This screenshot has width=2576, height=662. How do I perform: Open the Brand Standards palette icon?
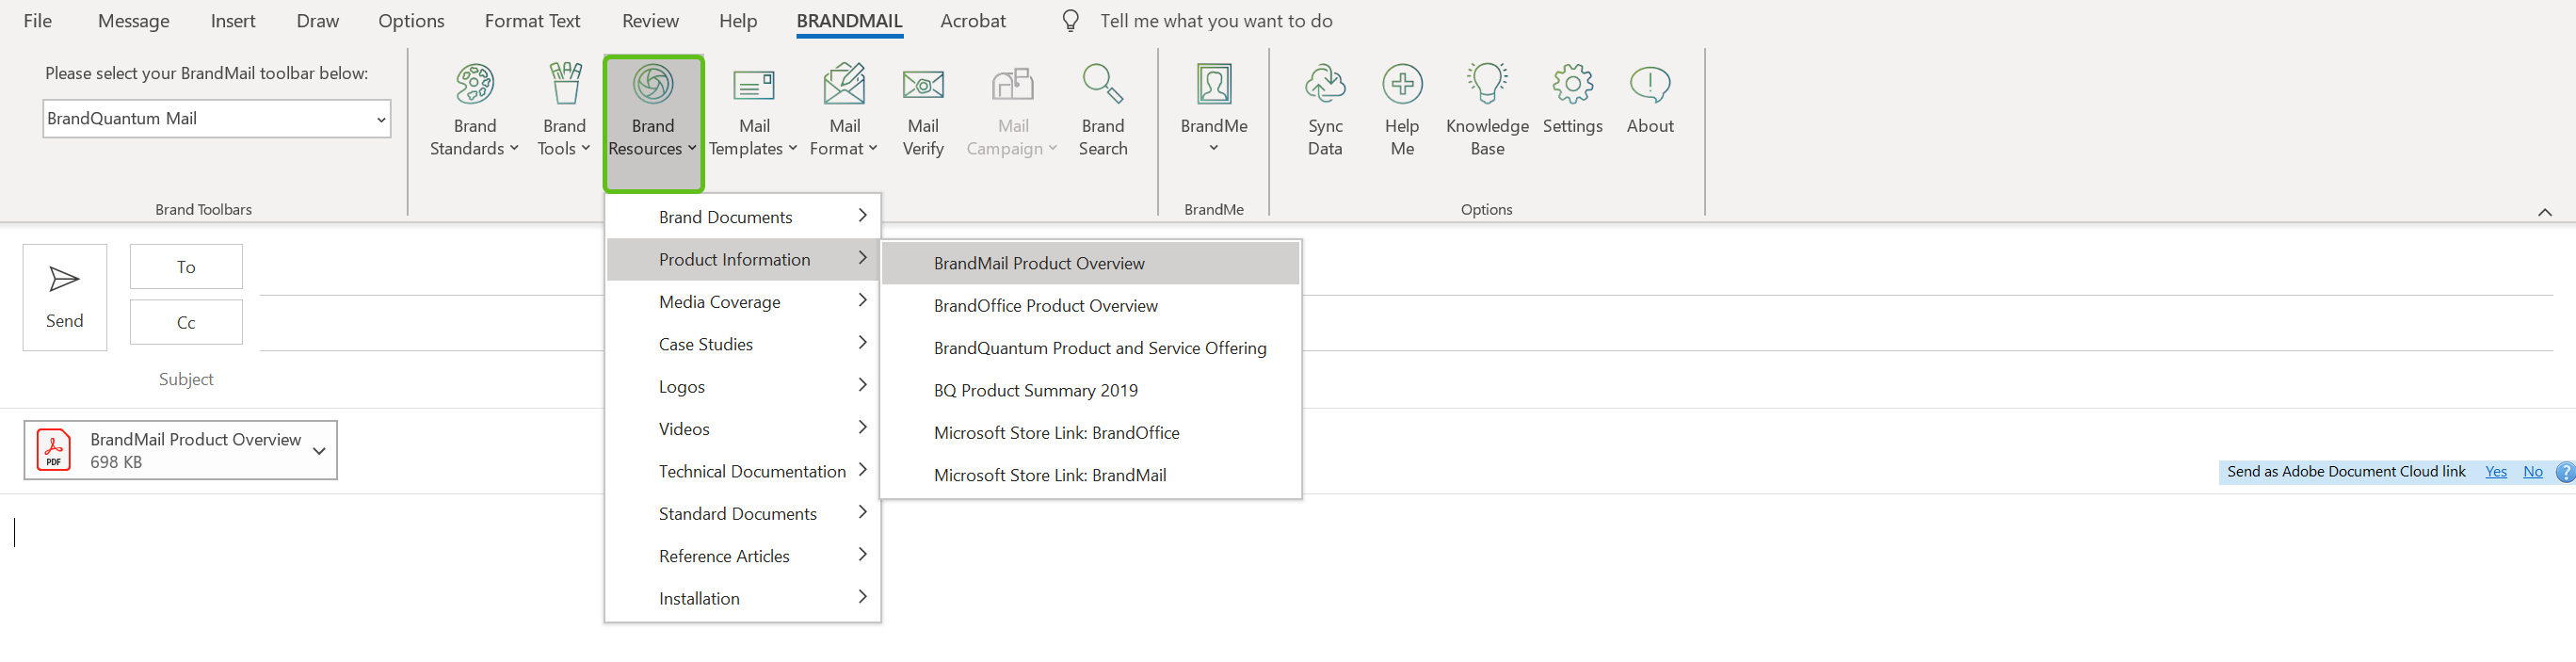tap(475, 84)
